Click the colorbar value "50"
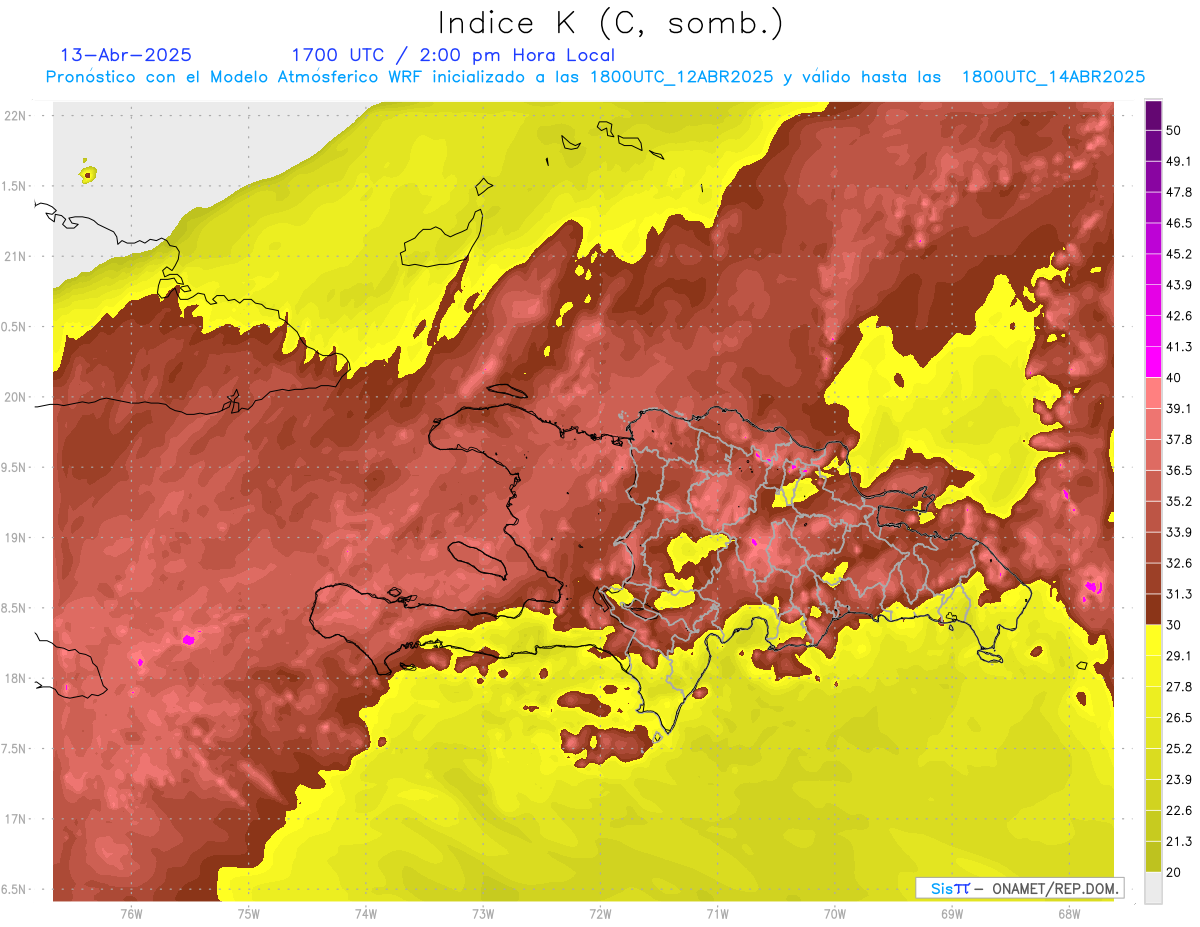 pos(1175,130)
